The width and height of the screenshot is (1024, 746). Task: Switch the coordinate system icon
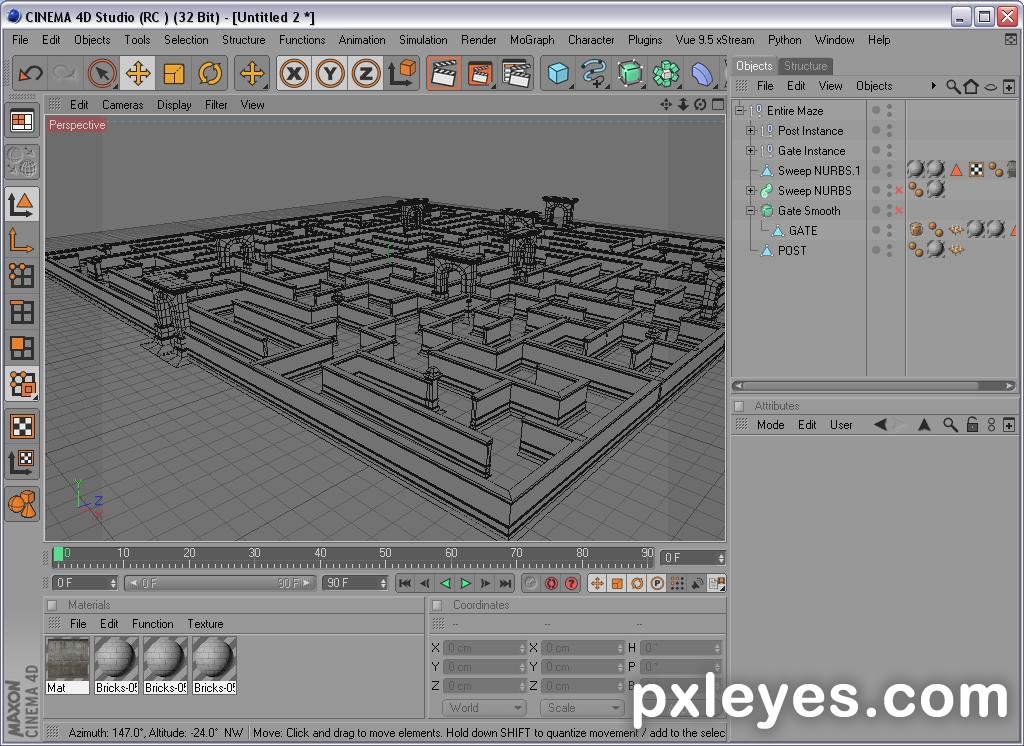pos(402,73)
